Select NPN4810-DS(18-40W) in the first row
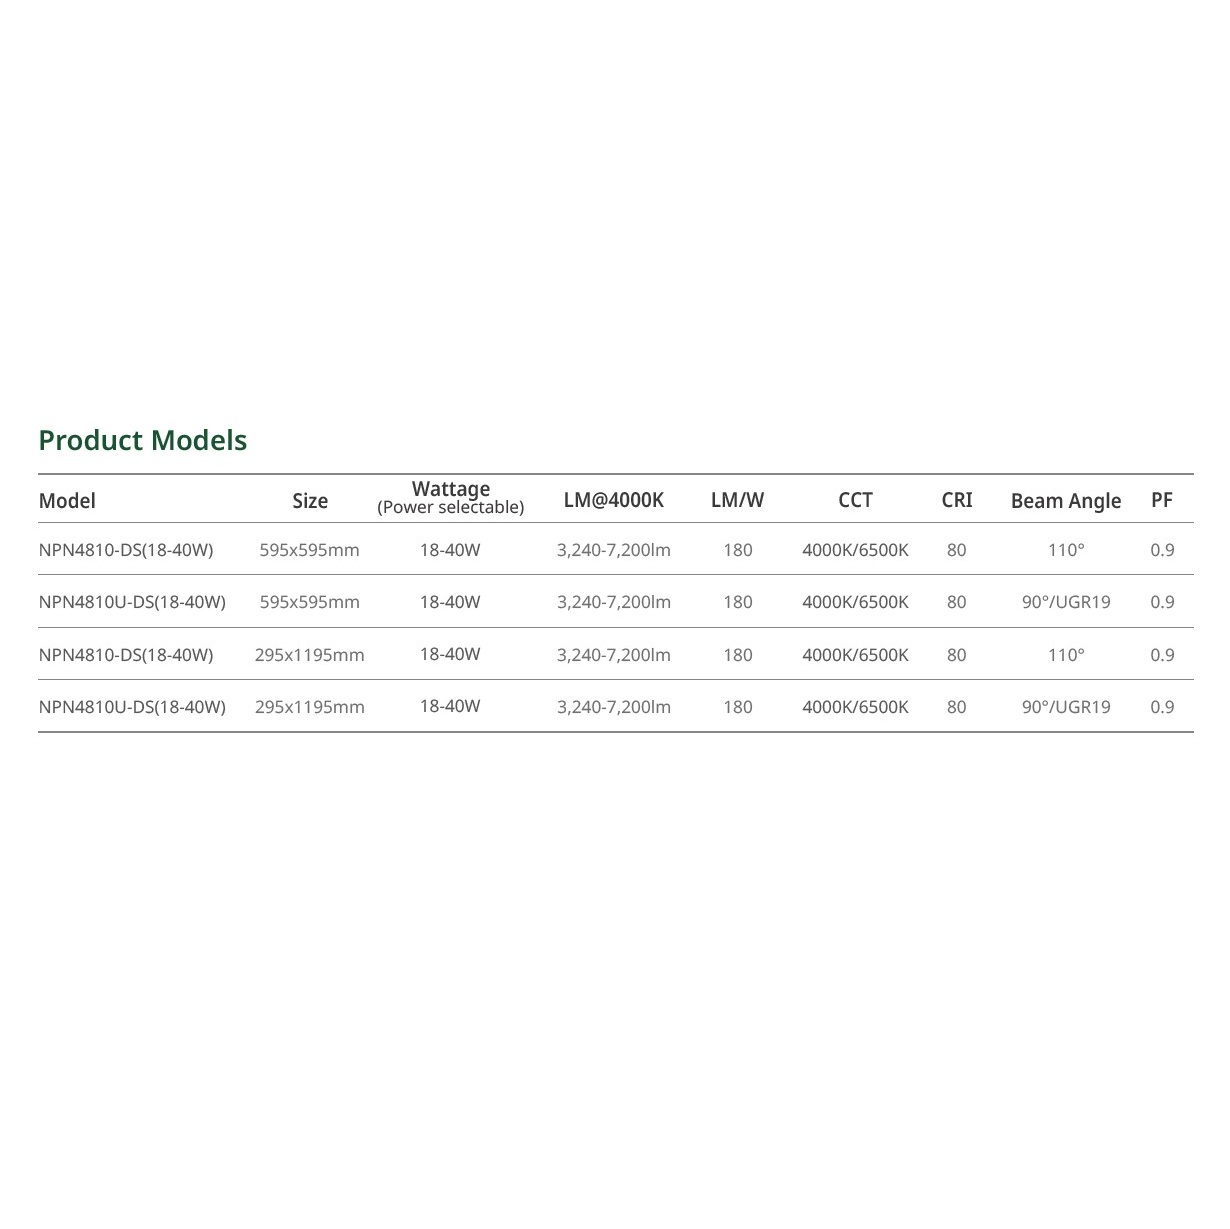The height and width of the screenshot is (1229, 1230). 126,550
